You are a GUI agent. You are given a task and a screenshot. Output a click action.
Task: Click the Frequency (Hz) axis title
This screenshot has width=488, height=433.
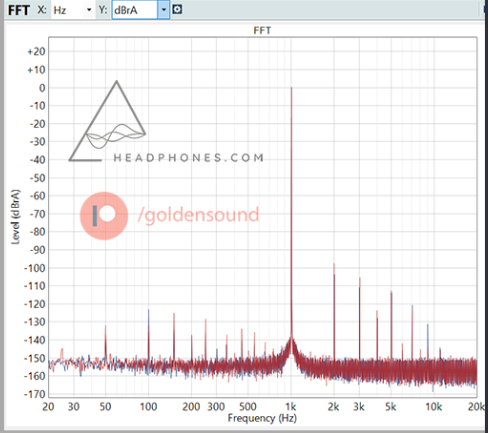(262, 418)
